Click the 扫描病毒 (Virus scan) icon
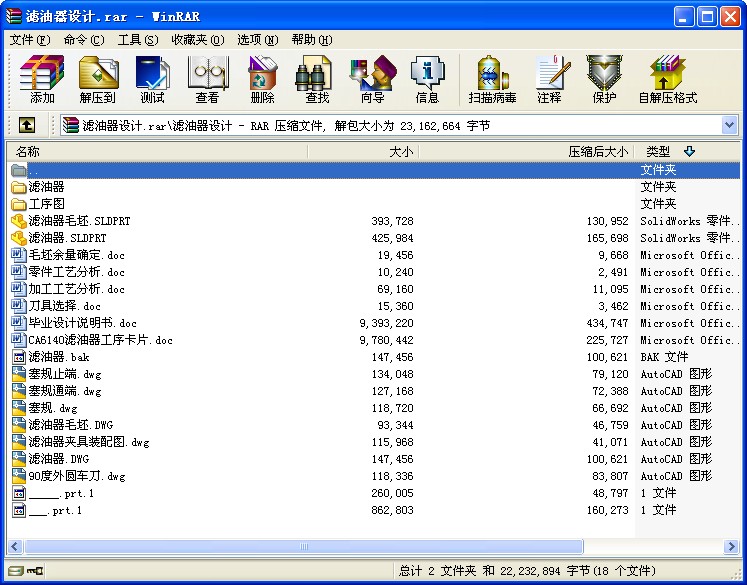The height and width of the screenshot is (585, 747). click(x=492, y=73)
